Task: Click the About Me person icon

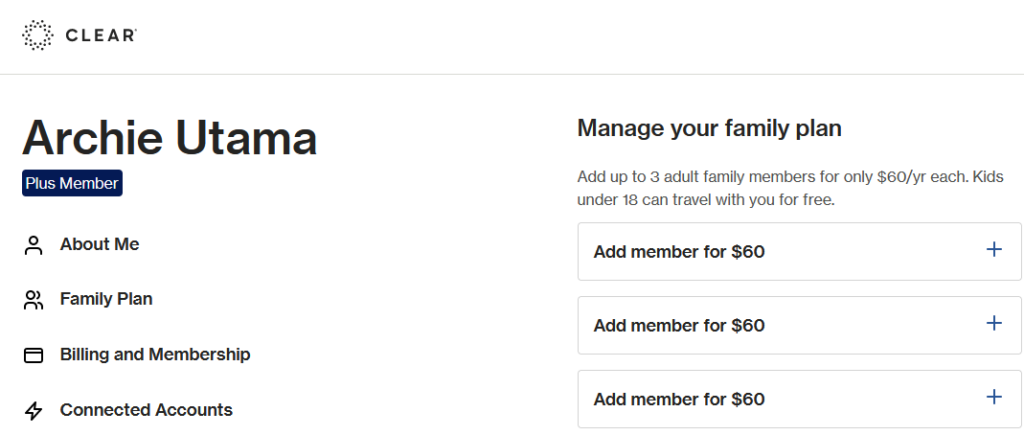Action: point(34,245)
